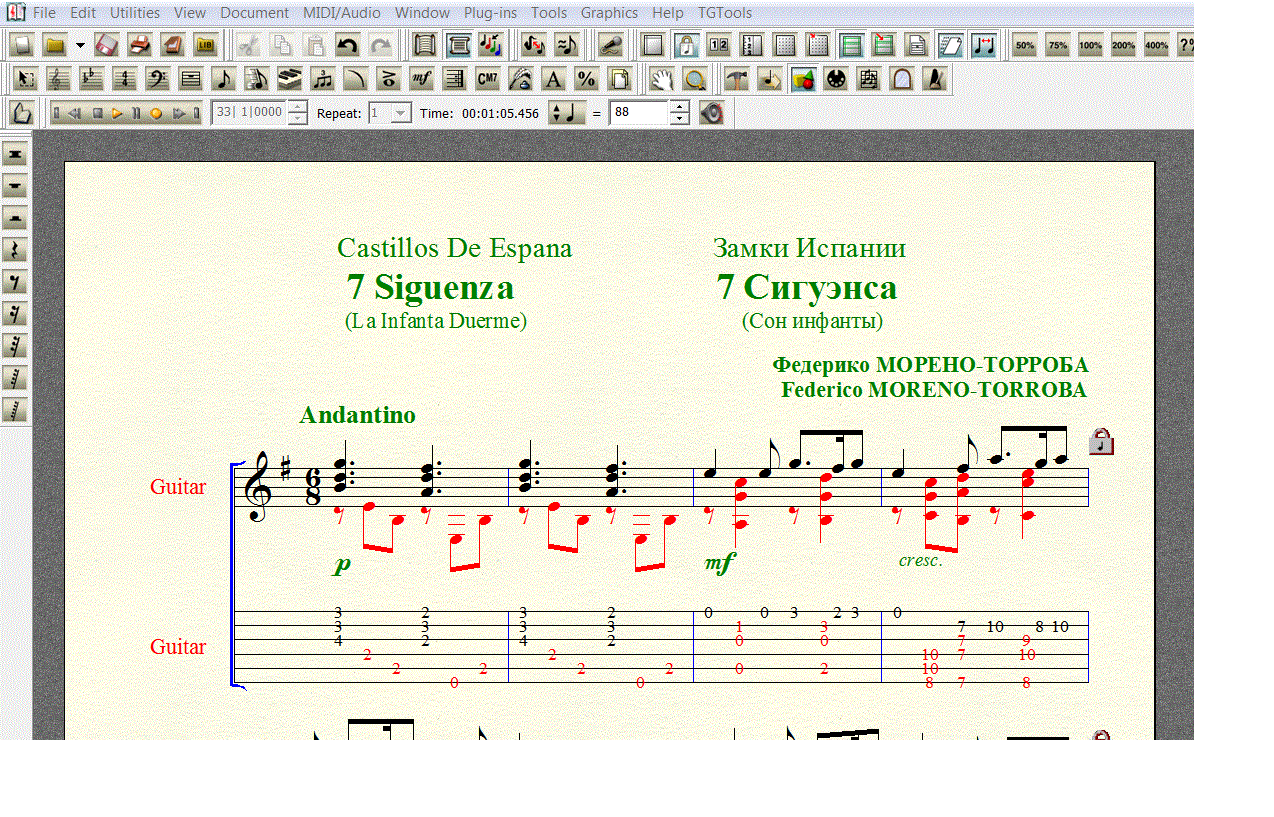The image size is (1274, 817).
Task: Select the Note Mover tool
Action: [x=770, y=79]
